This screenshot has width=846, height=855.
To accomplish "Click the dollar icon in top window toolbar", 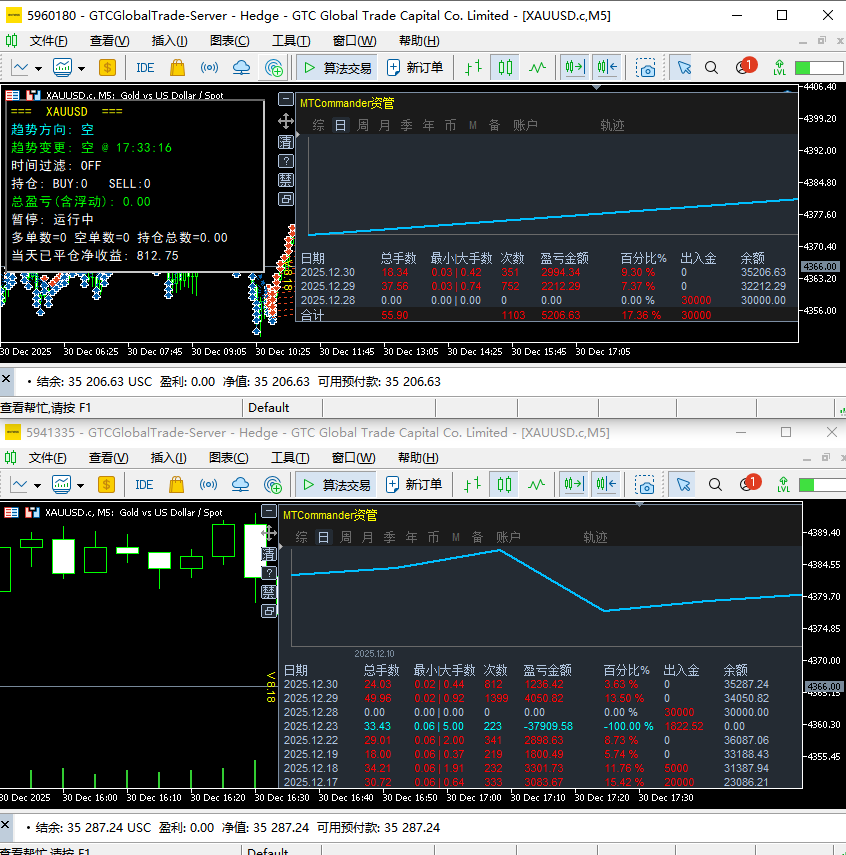I will pyautogui.click(x=107, y=68).
